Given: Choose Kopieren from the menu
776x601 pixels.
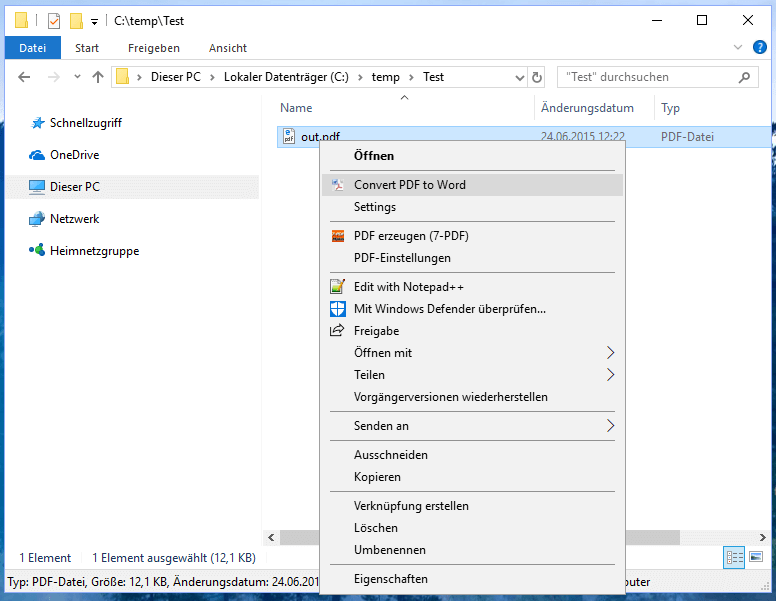Looking at the screenshot, I should (x=472, y=477).
